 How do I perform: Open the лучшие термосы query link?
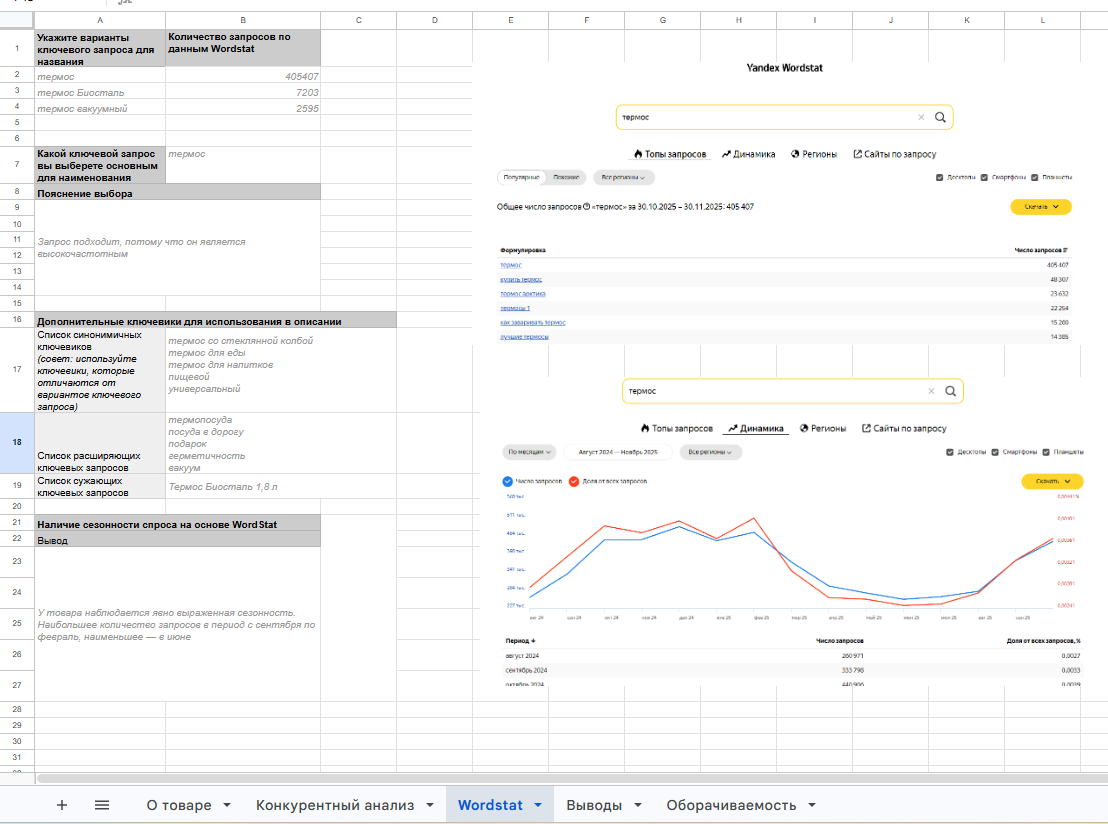tap(524, 337)
